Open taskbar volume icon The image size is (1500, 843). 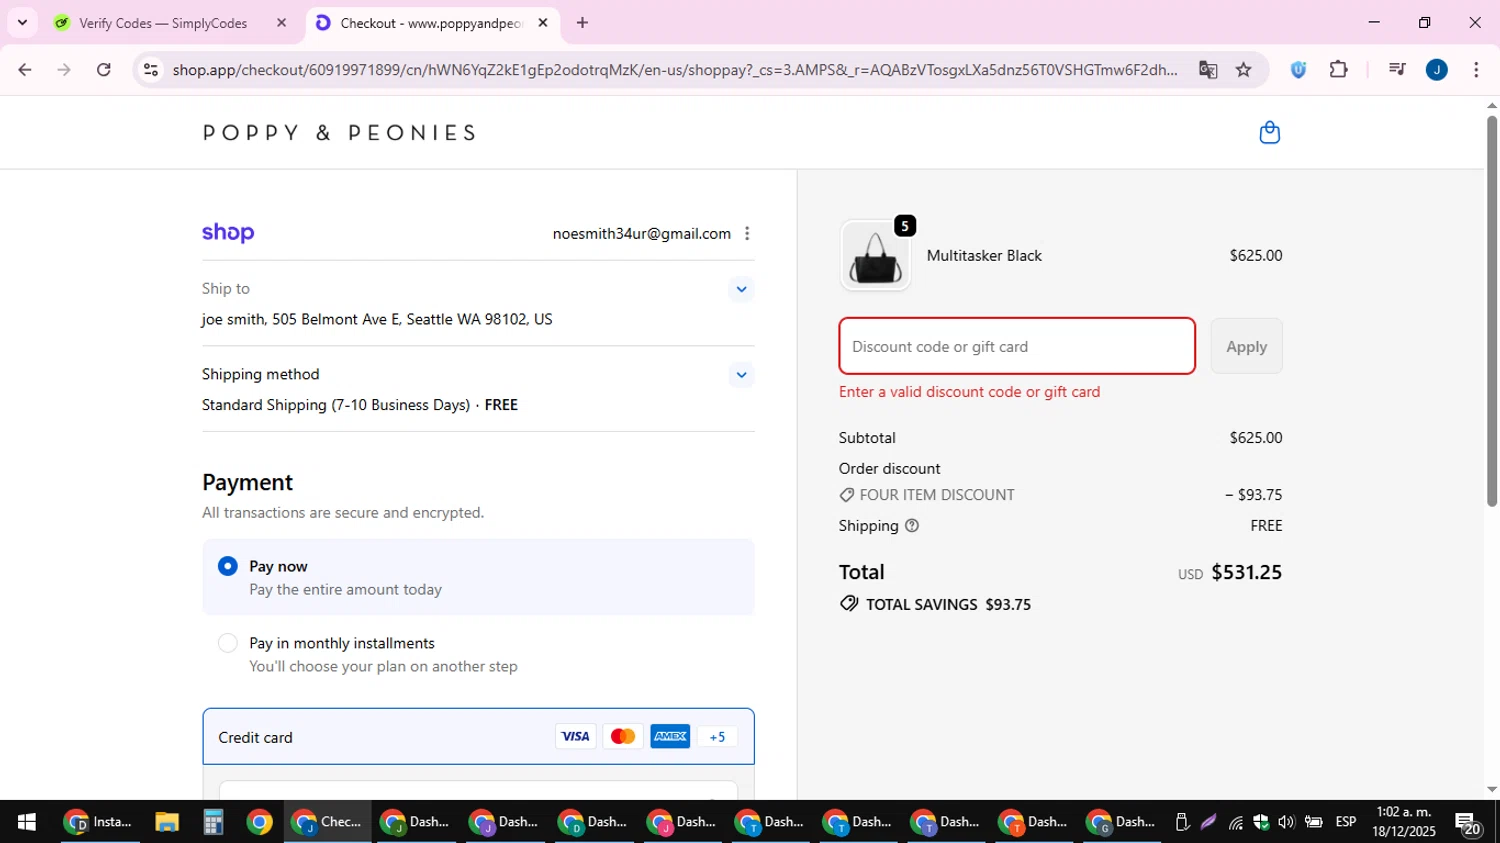point(1286,822)
